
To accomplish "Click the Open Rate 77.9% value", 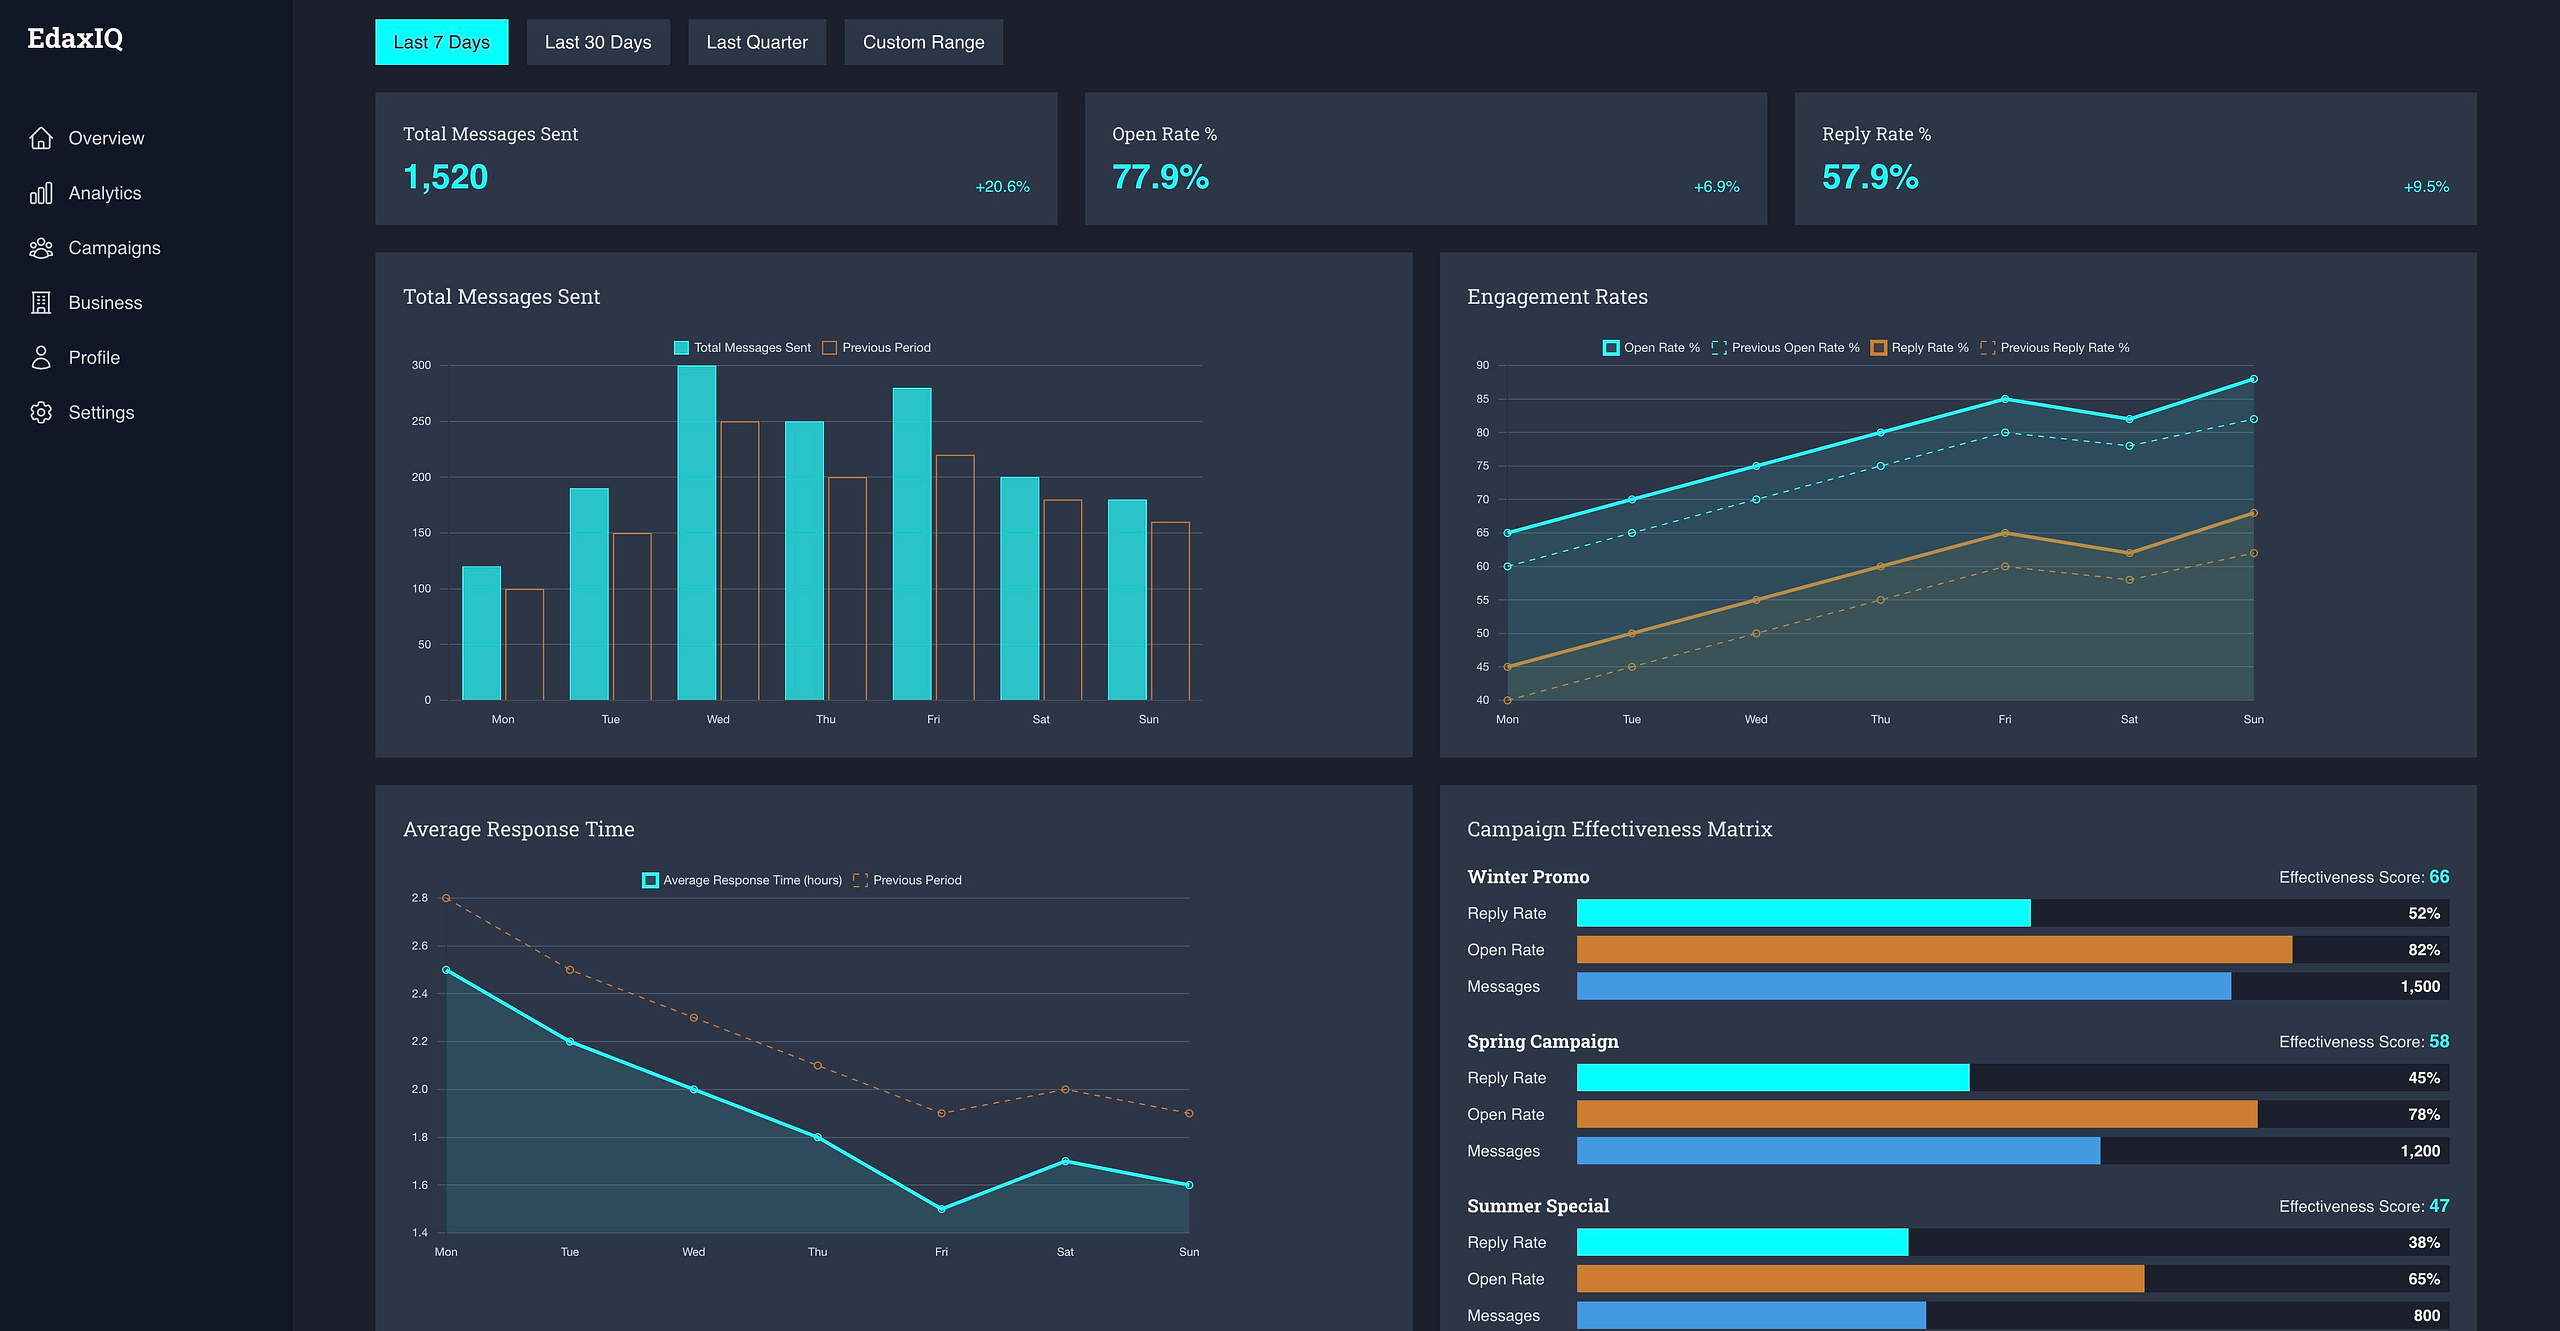I will point(1160,177).
